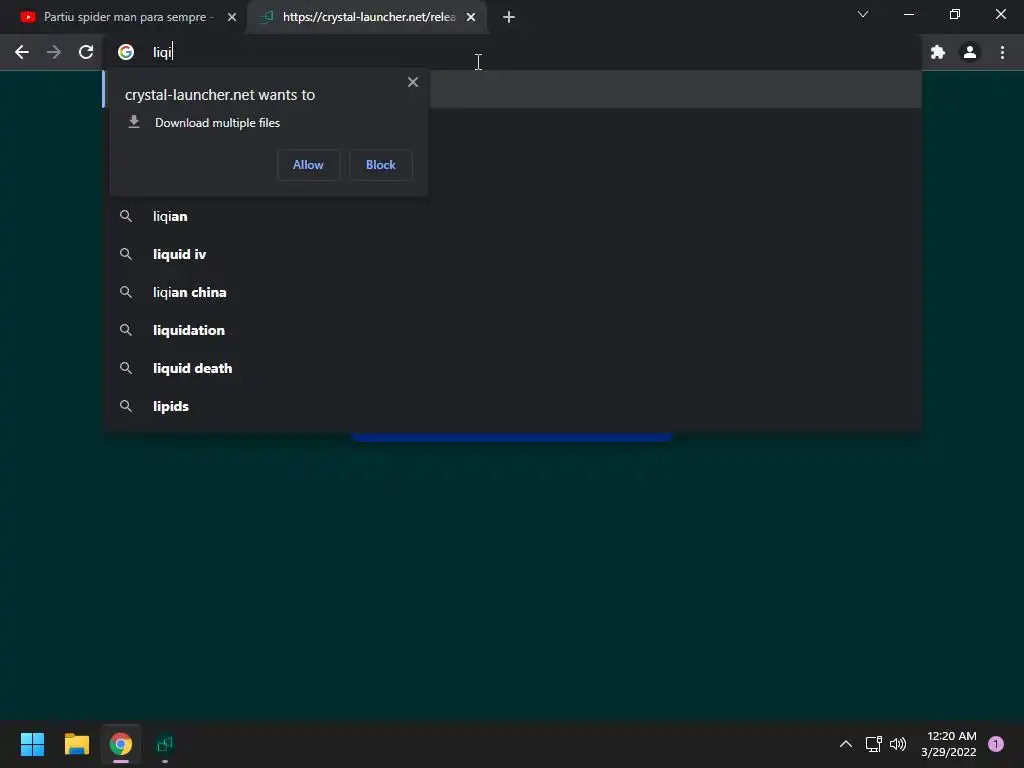Dismiss the download permission popup
1024x768 pixels.
click(x=413, y=82)
